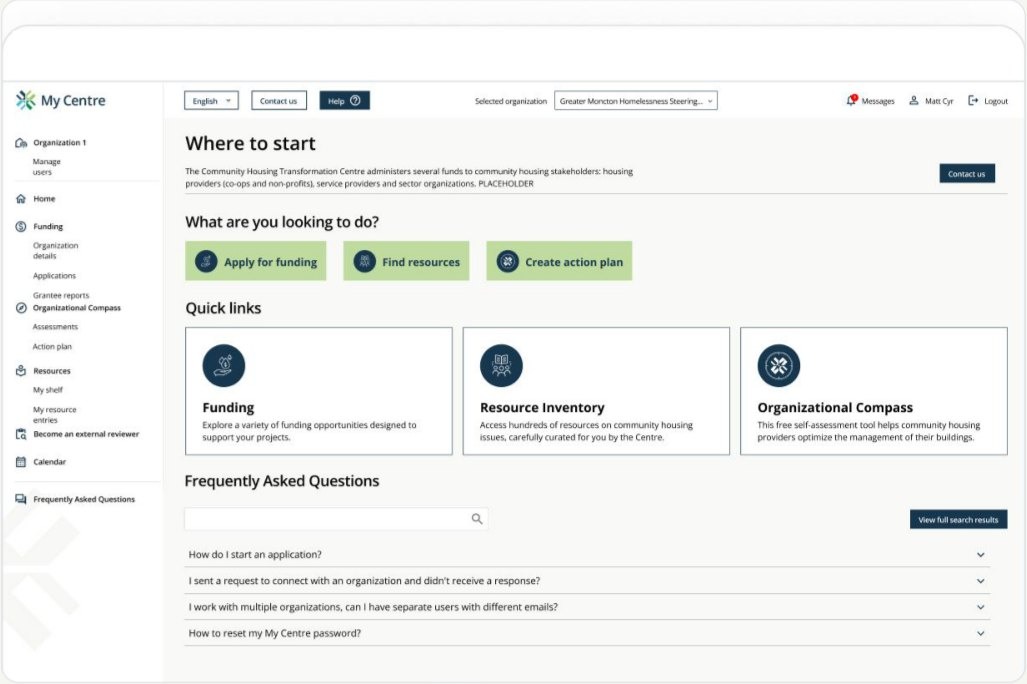Click the Resources sidebar icon

pos(21,371)
